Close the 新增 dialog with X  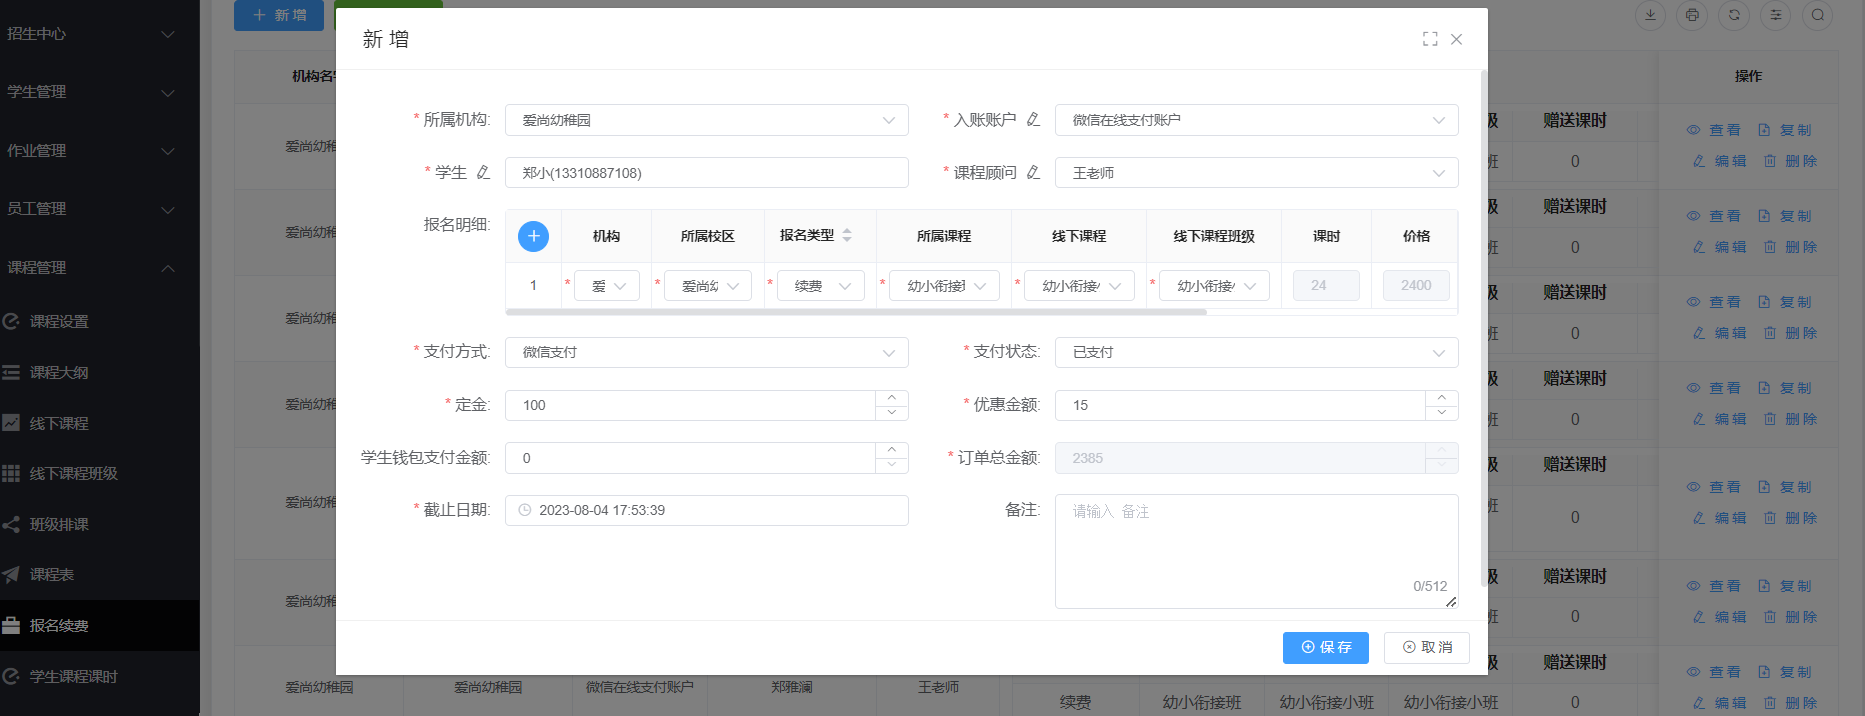tap(1456, 39)
